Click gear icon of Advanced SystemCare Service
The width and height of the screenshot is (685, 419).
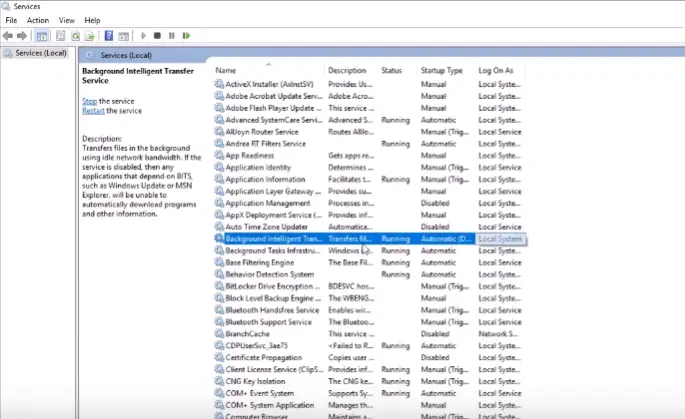click(x=219, y=119)
